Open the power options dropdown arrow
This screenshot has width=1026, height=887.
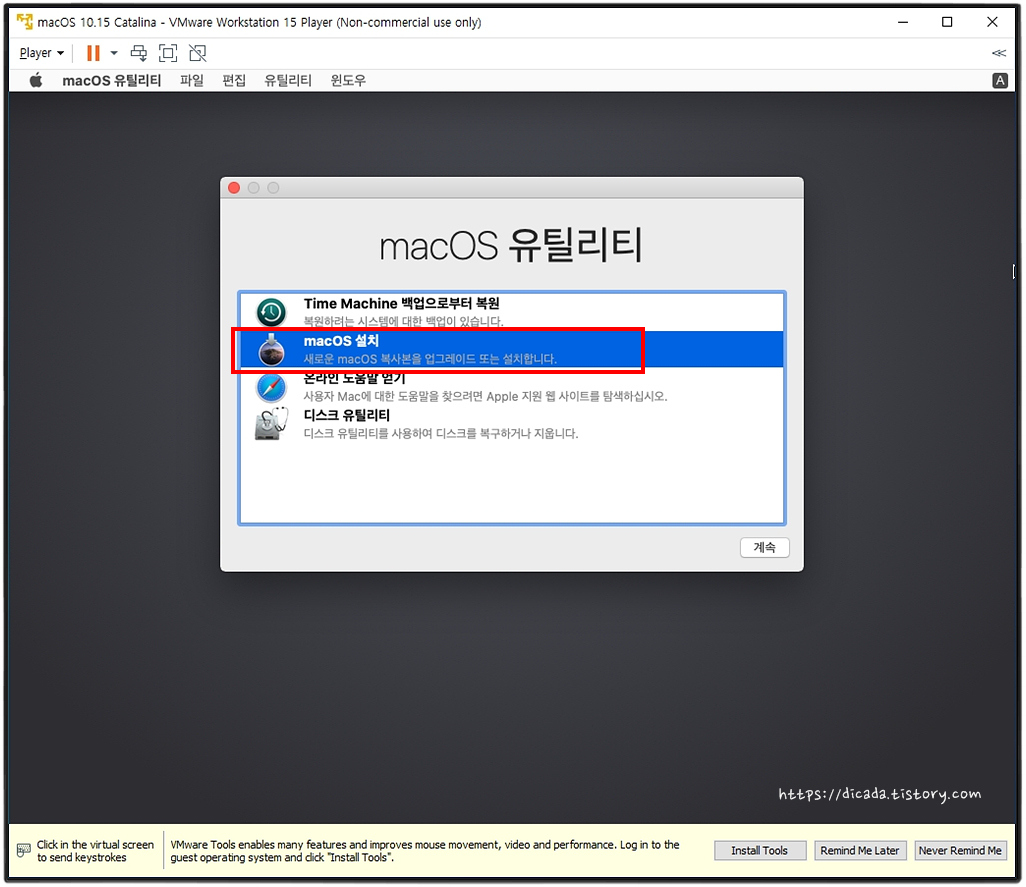point(114,53)
